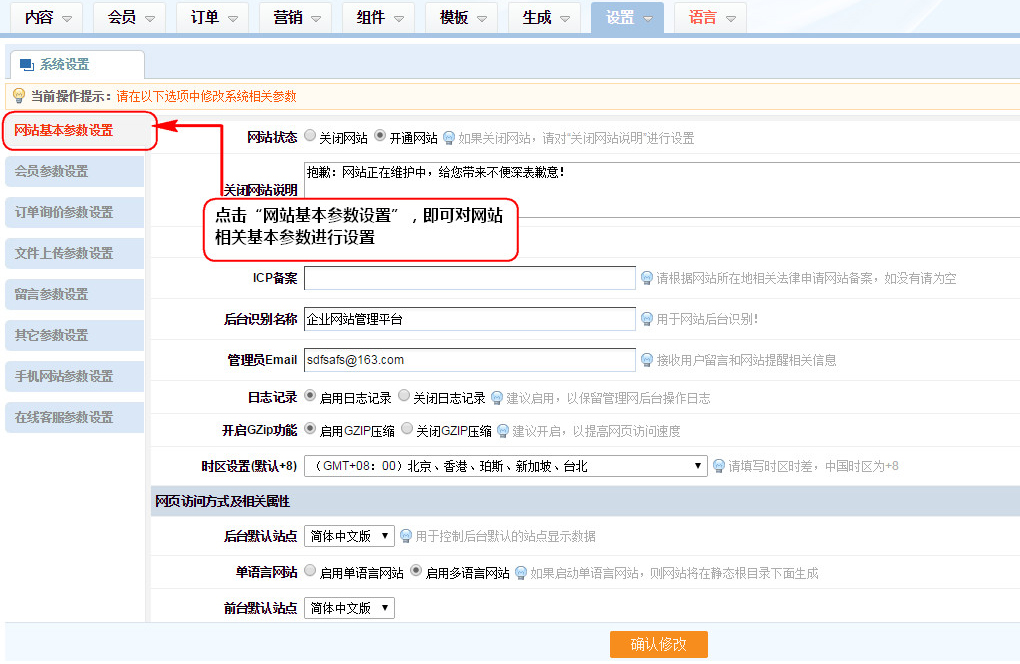This screenshot has height=664, width=1020.
Task: Click the hint bulb next to 时区设置 dropdown
Action: (x=718, y=466)
